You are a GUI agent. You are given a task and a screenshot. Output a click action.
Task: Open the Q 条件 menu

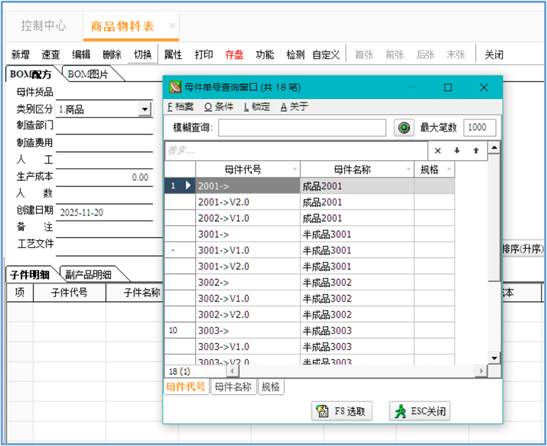coord(219,106)
